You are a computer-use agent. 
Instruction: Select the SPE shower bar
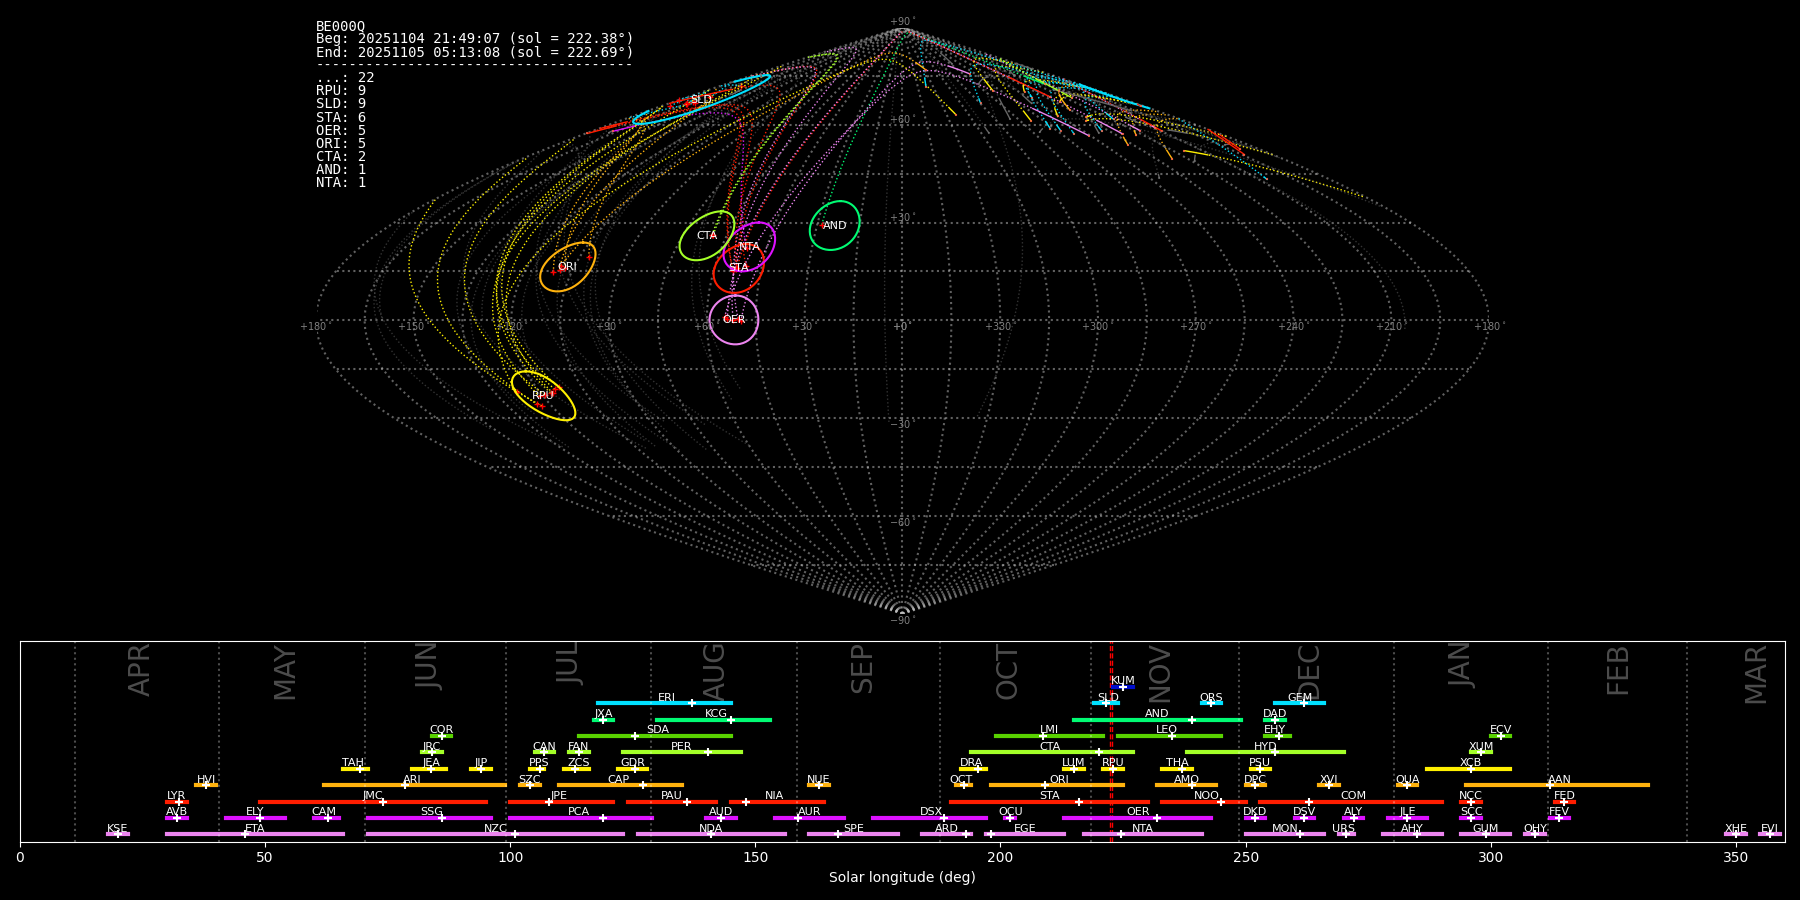point(853,834)
